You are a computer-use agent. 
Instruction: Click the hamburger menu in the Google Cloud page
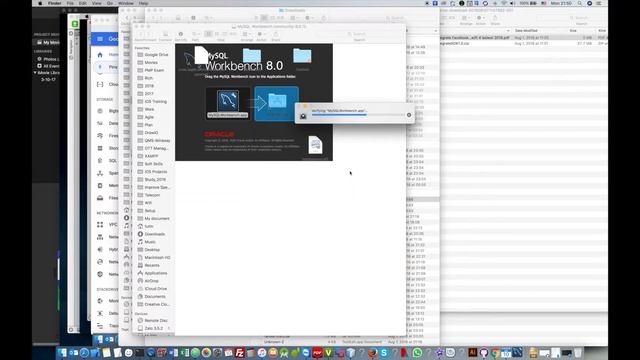click(x=100, y=39)
